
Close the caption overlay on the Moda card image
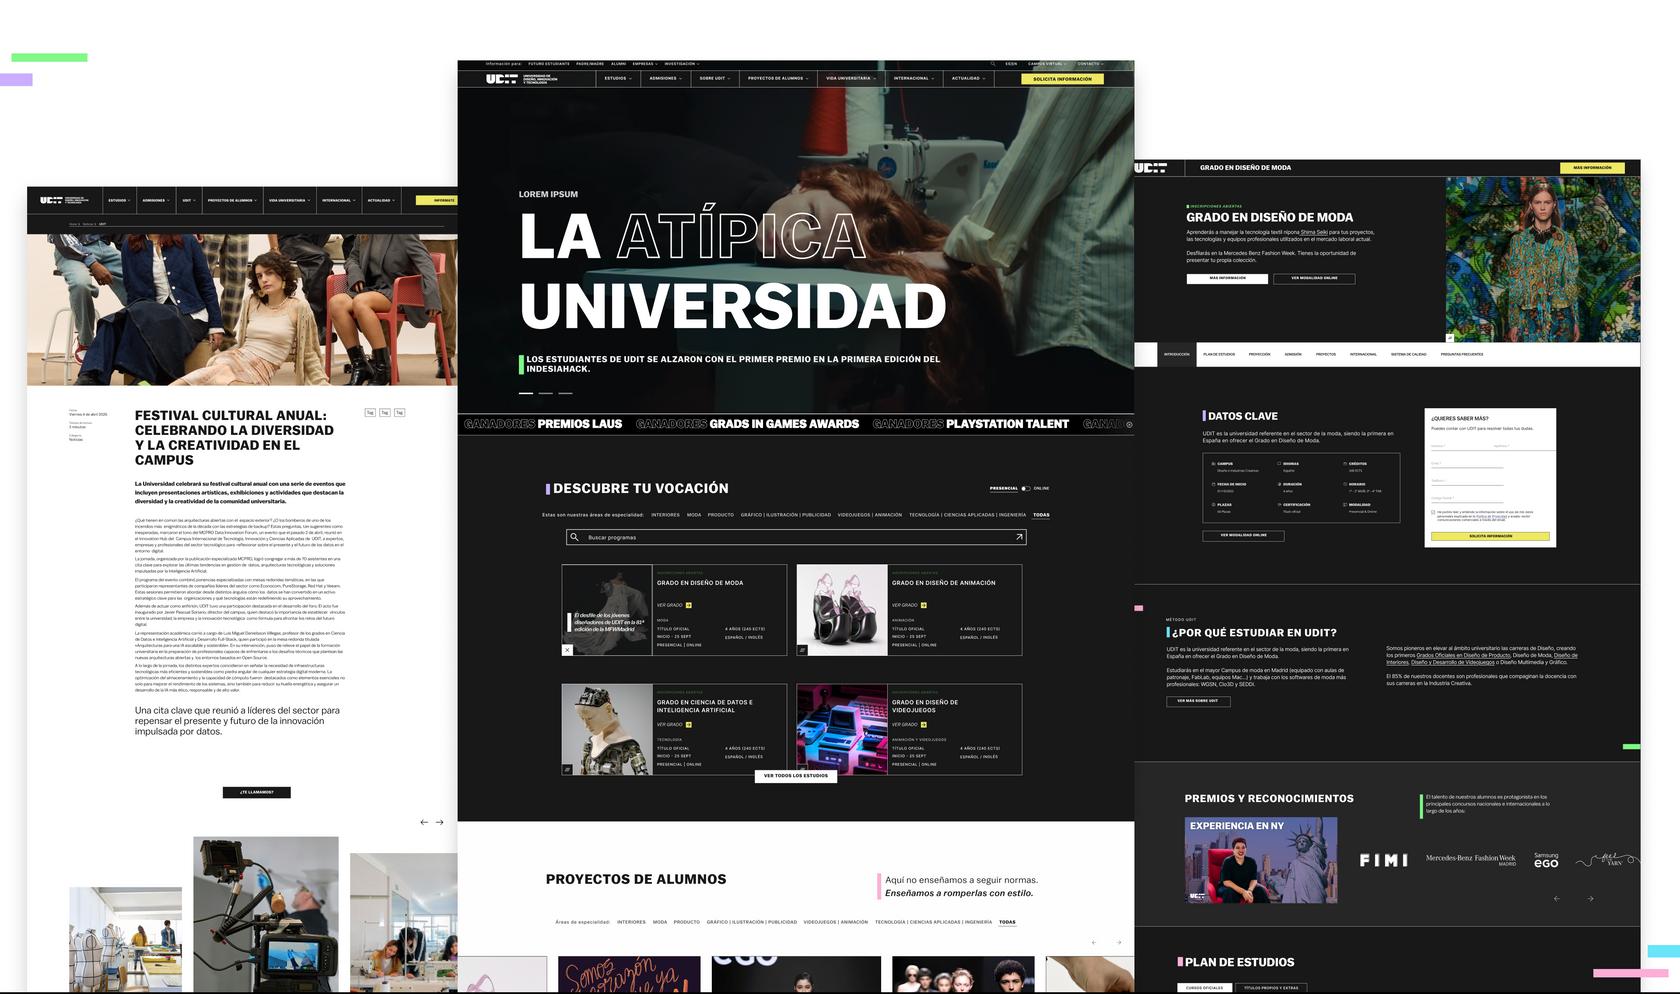(567, 650)
